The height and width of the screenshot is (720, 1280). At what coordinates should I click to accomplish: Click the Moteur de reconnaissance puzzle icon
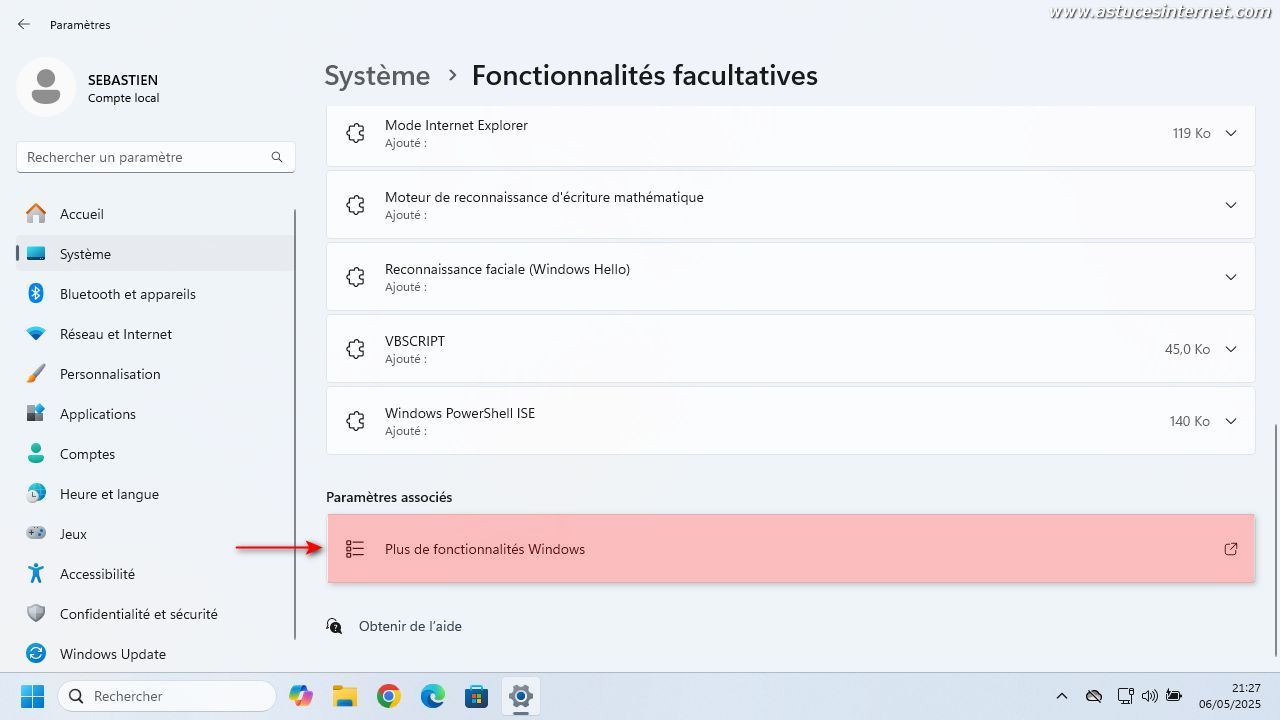tap(355, 205)
